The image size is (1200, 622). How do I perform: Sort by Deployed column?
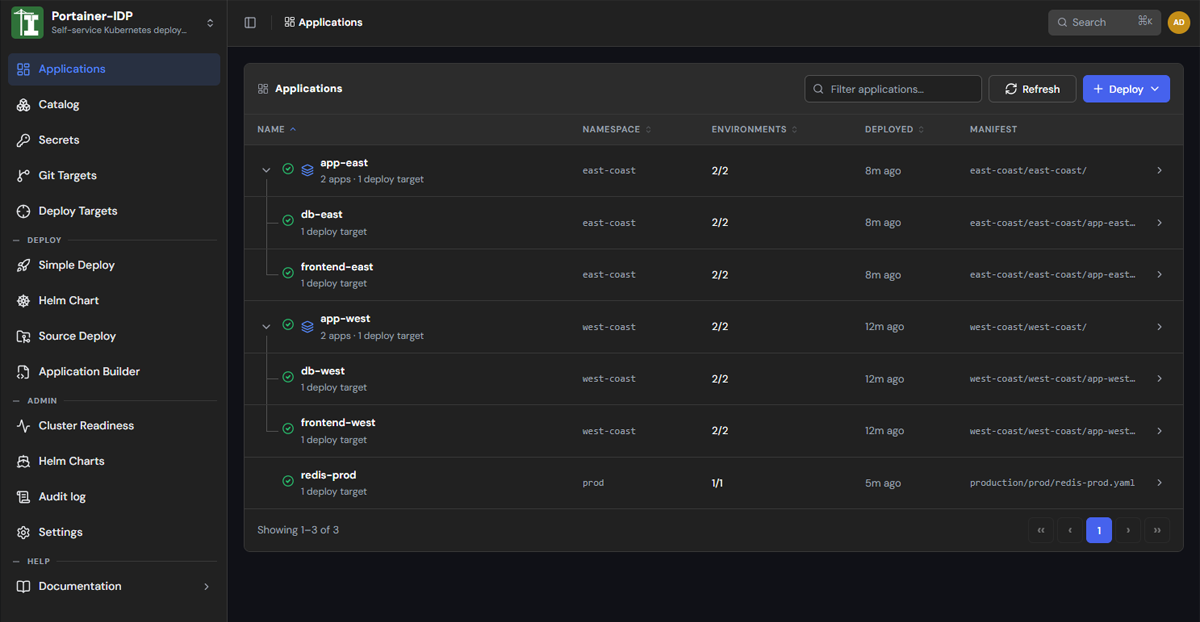(x=894, y=129)
